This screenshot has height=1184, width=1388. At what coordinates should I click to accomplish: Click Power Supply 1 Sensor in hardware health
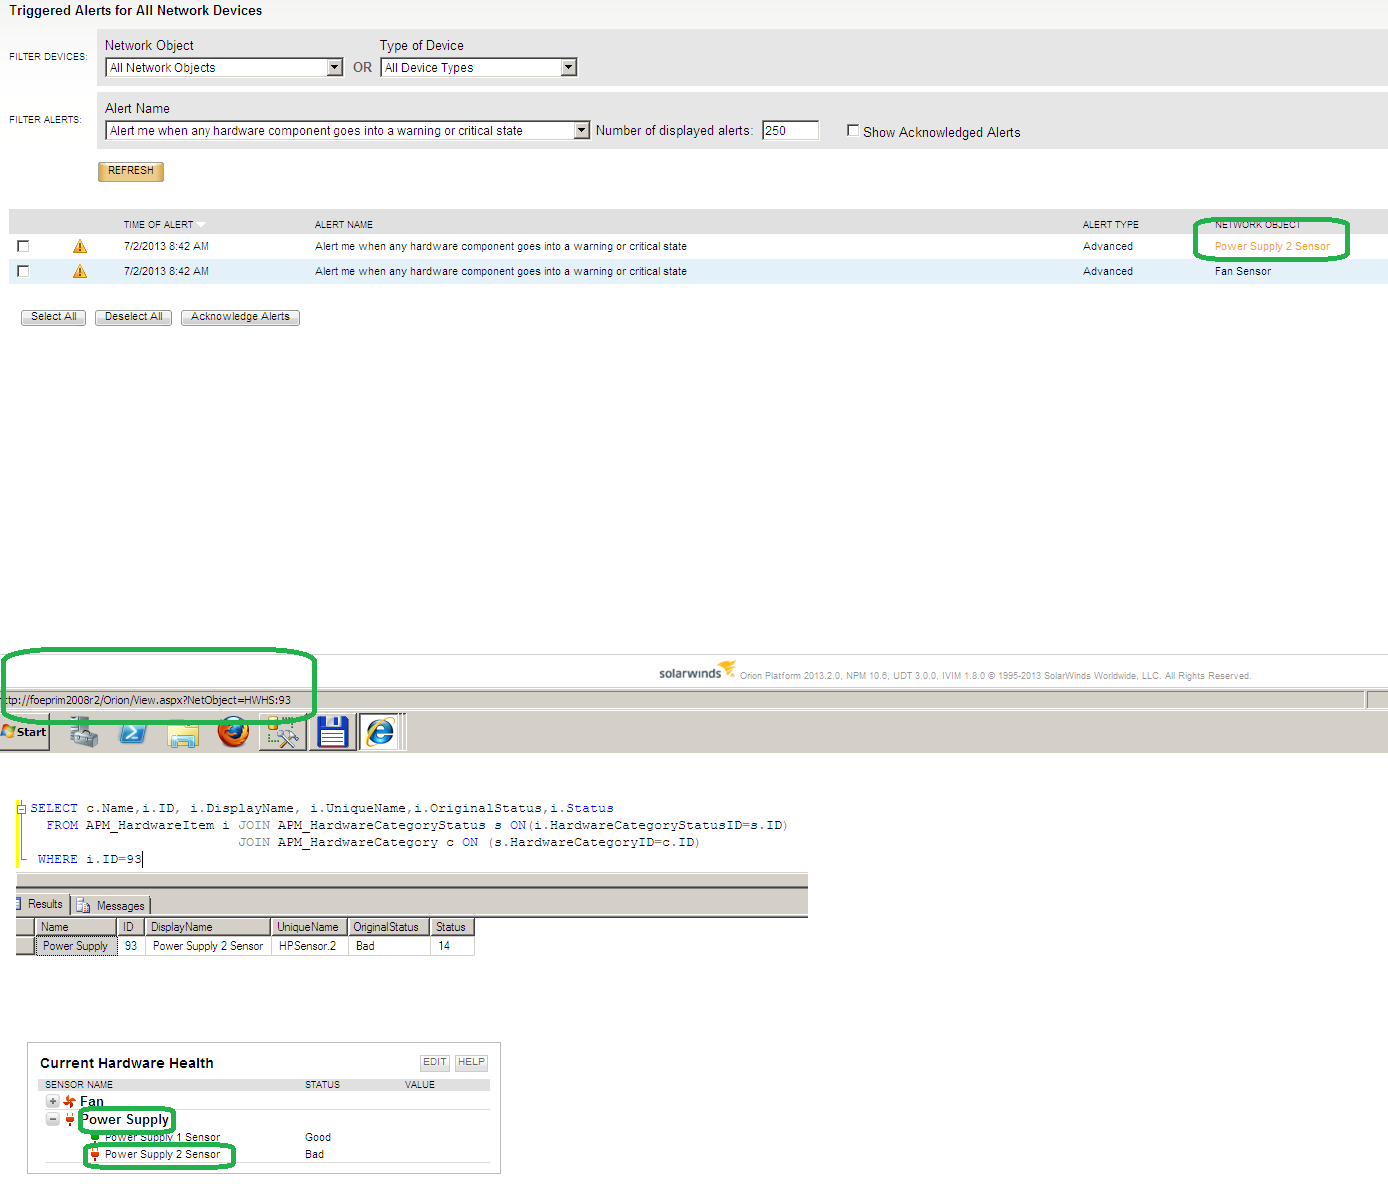162,1137
